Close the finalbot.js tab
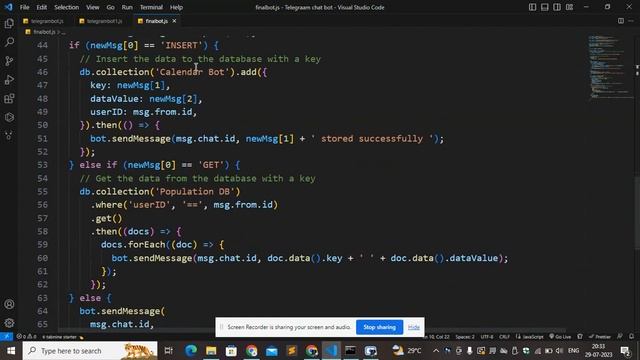The image size is (640, 360). [x=174, y=21]
